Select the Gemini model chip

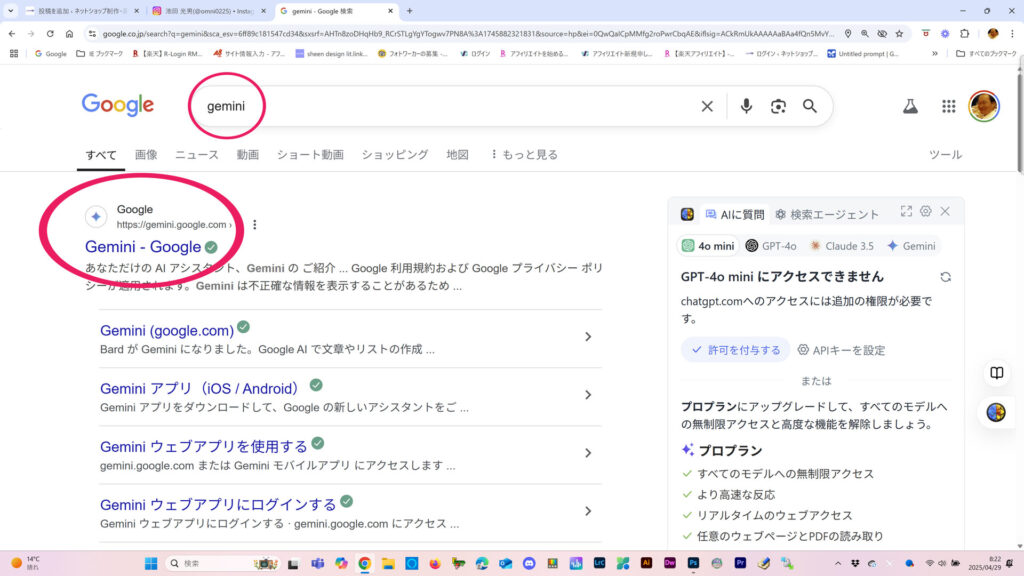pyautogui.click(x=911, y=246)
